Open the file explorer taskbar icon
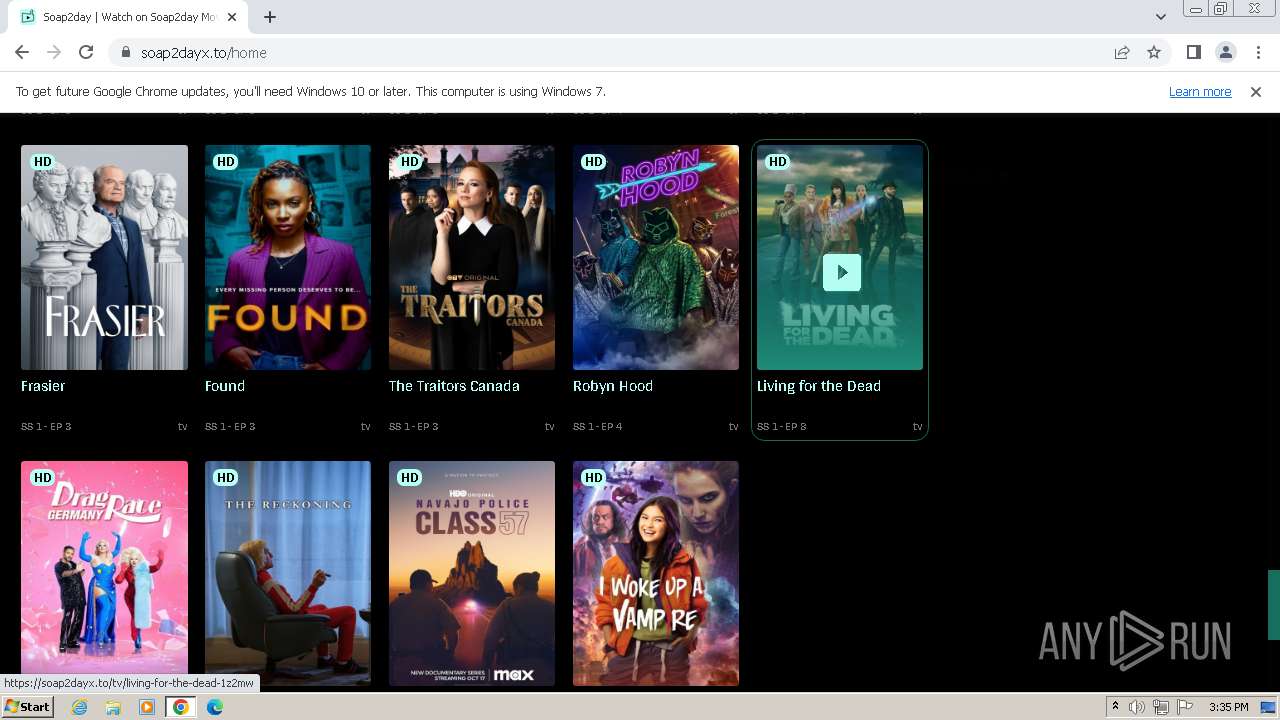 point(113,707)
